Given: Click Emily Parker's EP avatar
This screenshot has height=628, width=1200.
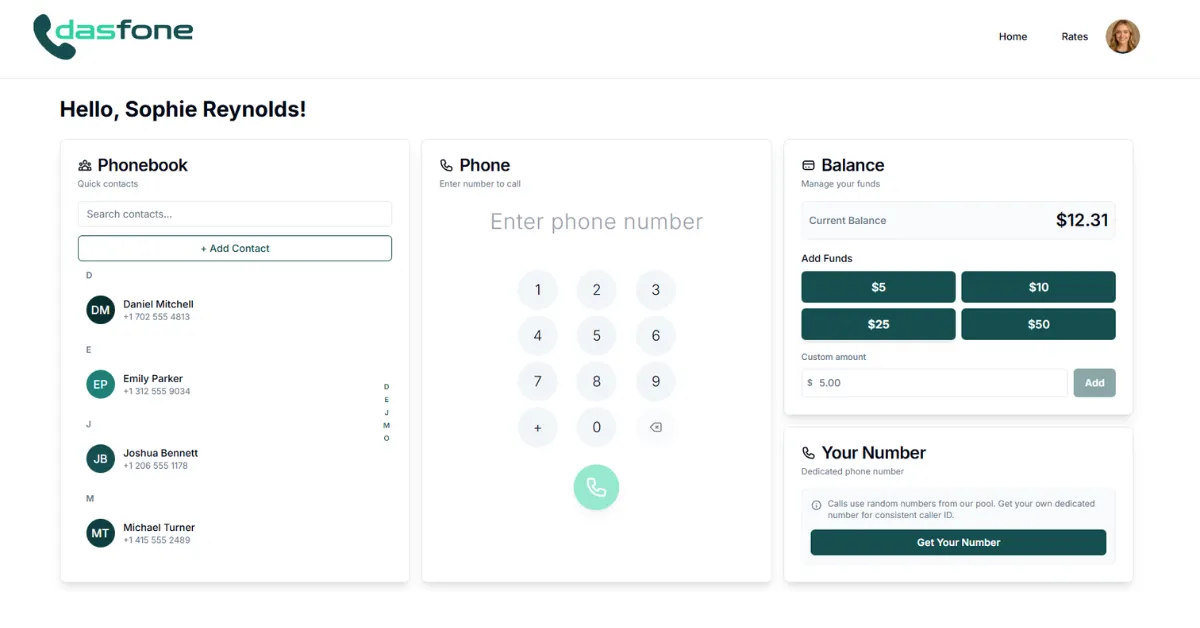Looking at the screenshot, I should (100, 384).
